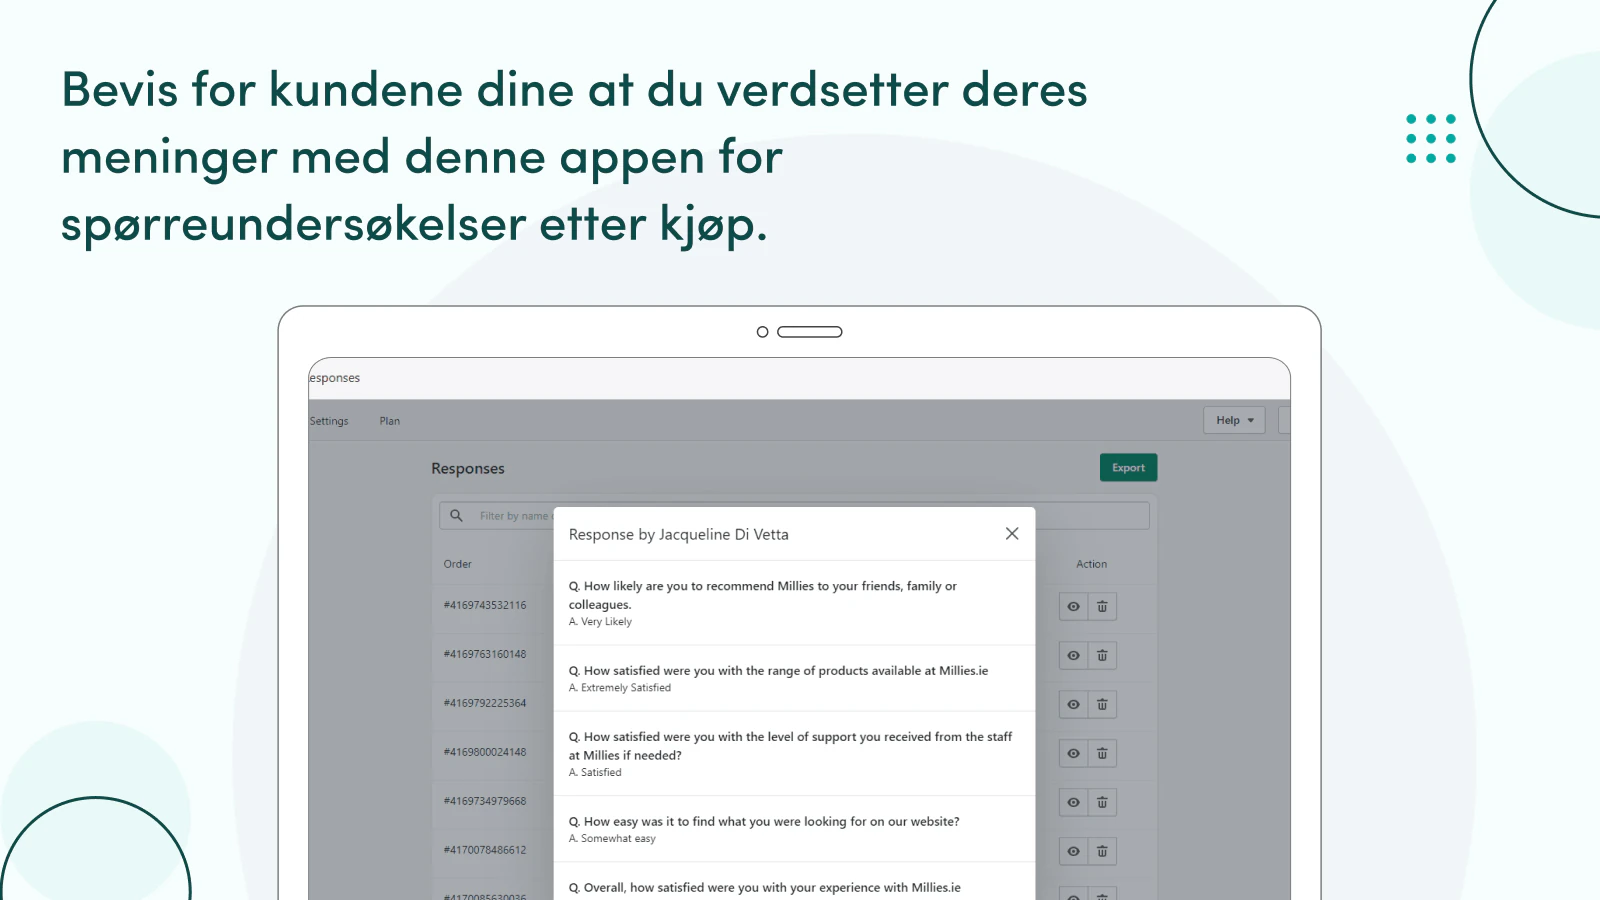
Task: Click the Action column header
Action: tap(1091, 564)
